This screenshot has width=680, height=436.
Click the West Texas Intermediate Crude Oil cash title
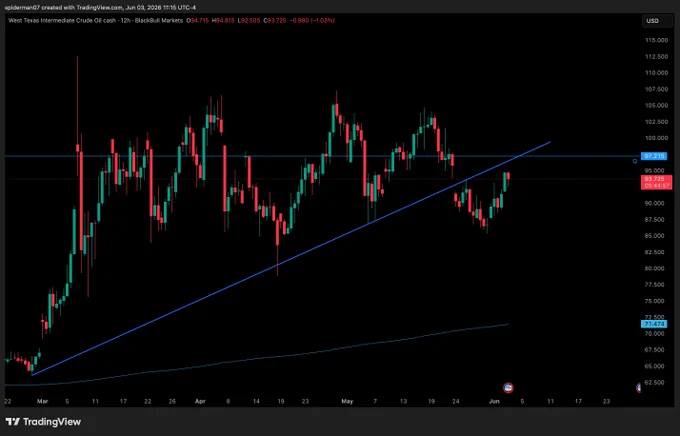[62, 20]
